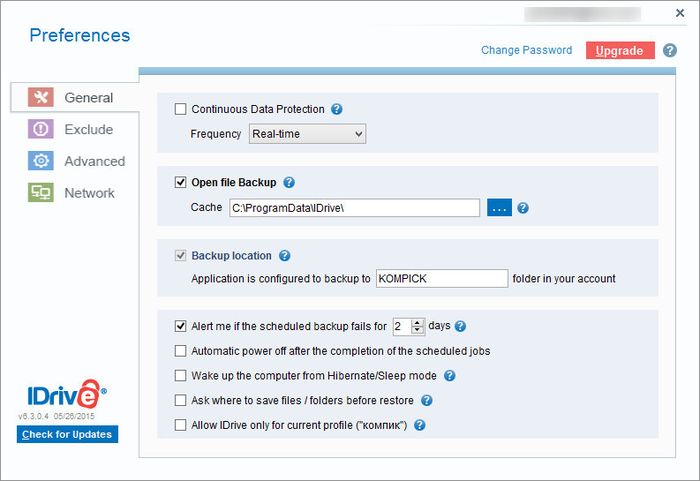Uncheck the Open file Backup checkbox
This screenshot has width=700, height=481.
point(181,182)
